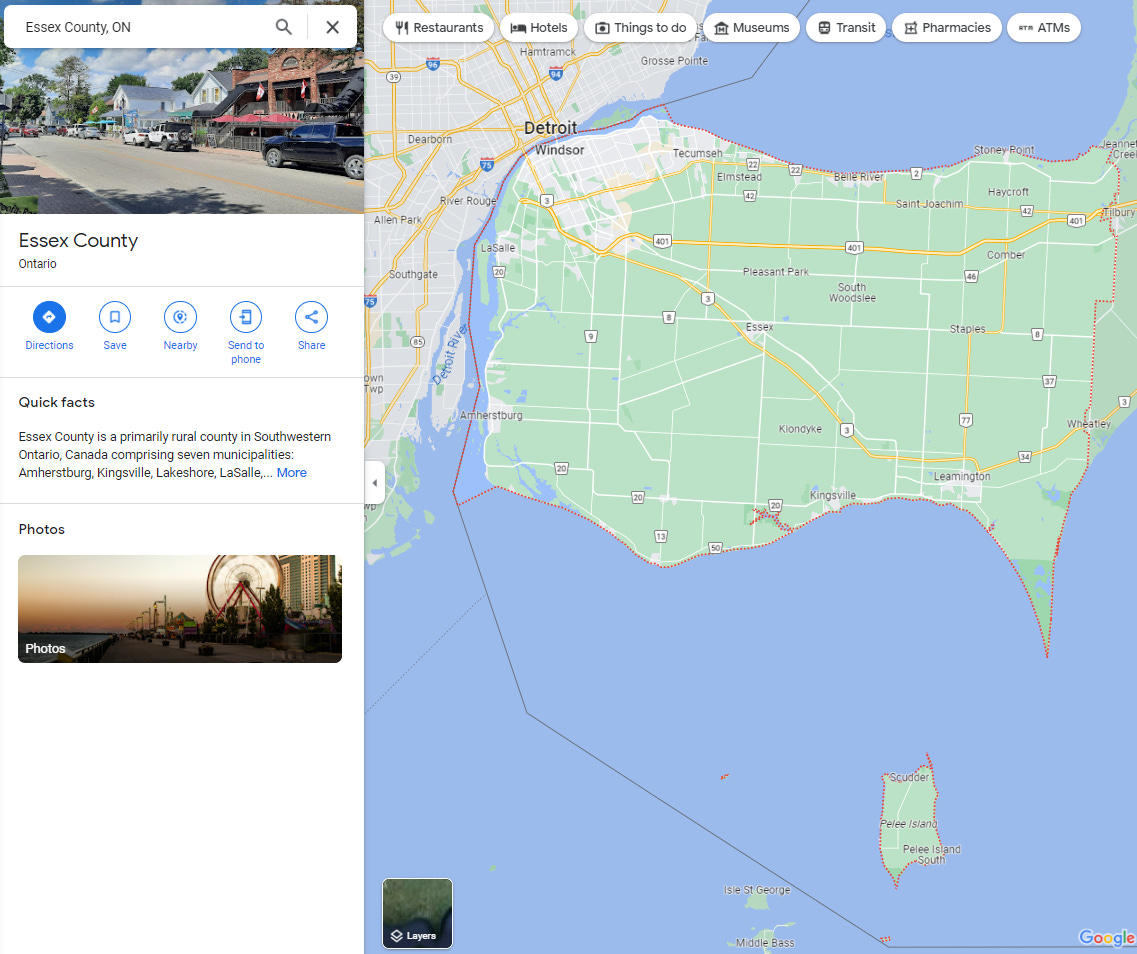Filter map by Hotels
The width and height of the screenshot is (1137, 954).
[x=539, y=28]
